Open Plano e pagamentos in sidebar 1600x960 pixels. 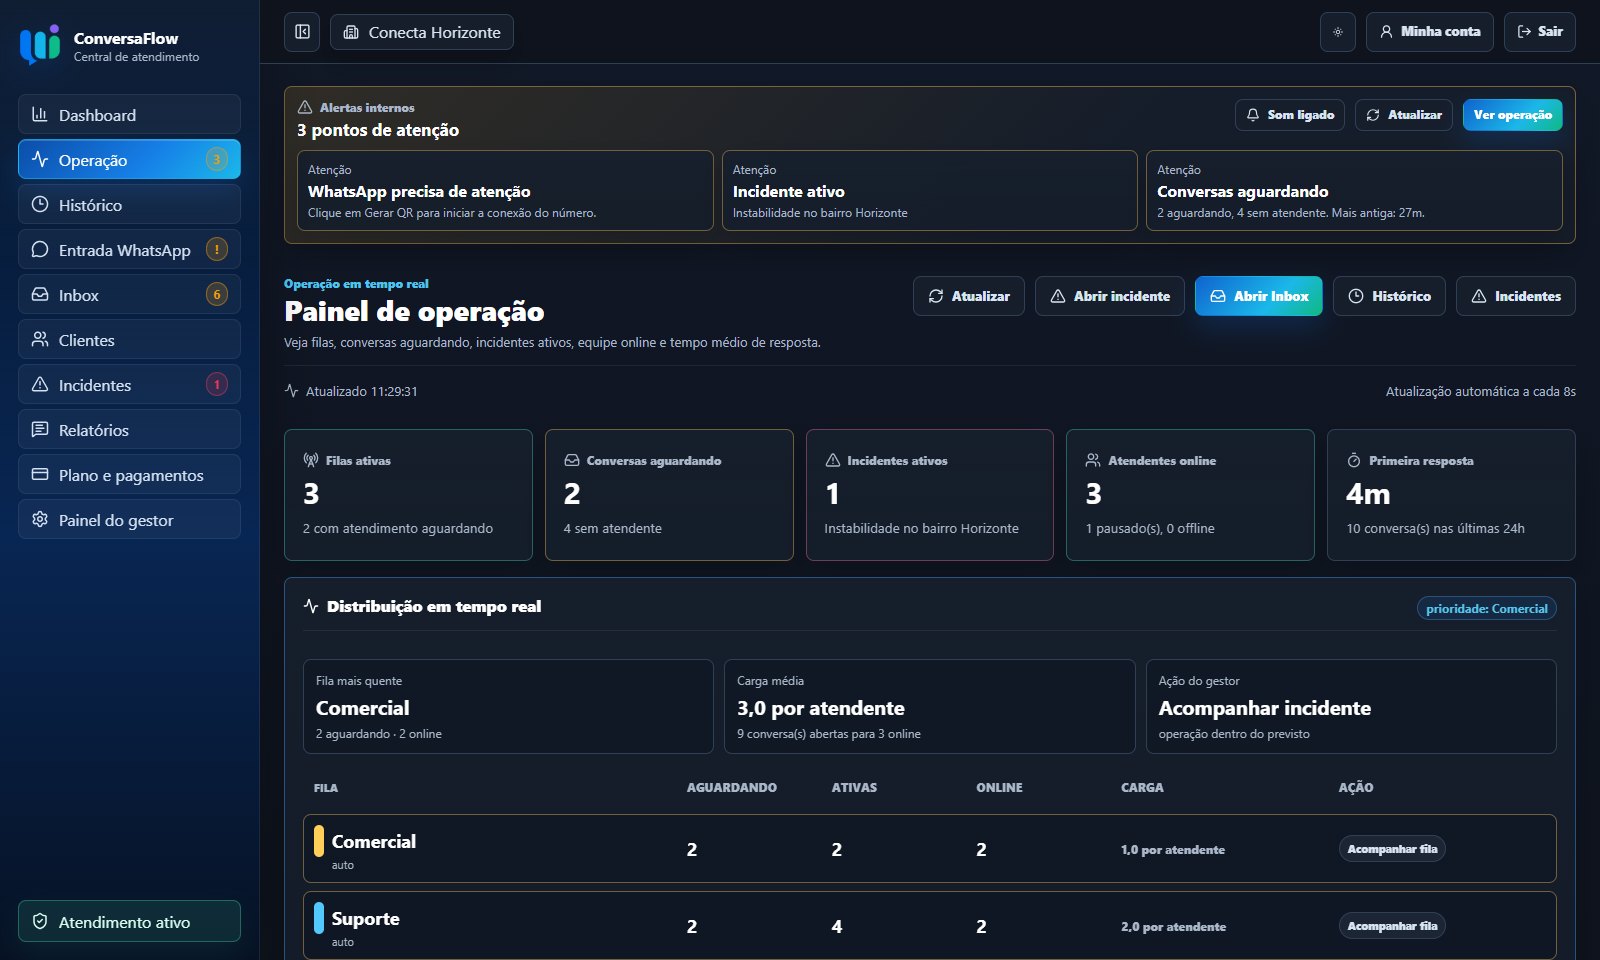[129, 475]
